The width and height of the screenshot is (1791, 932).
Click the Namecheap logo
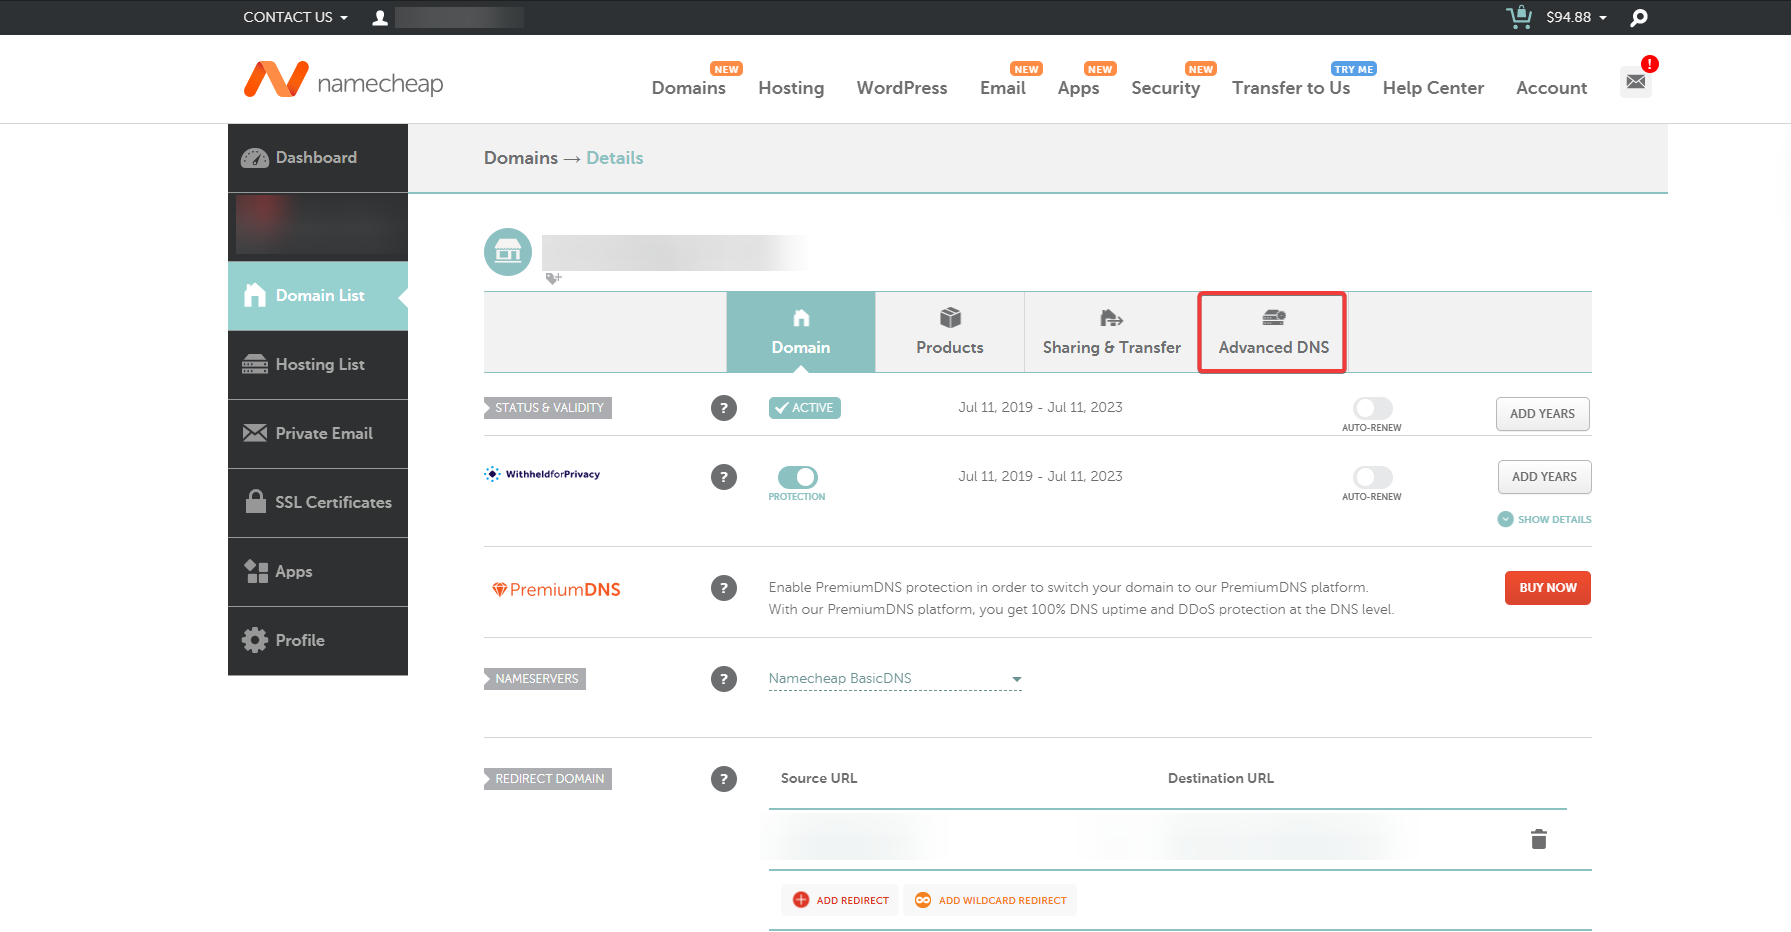[343, 80]
